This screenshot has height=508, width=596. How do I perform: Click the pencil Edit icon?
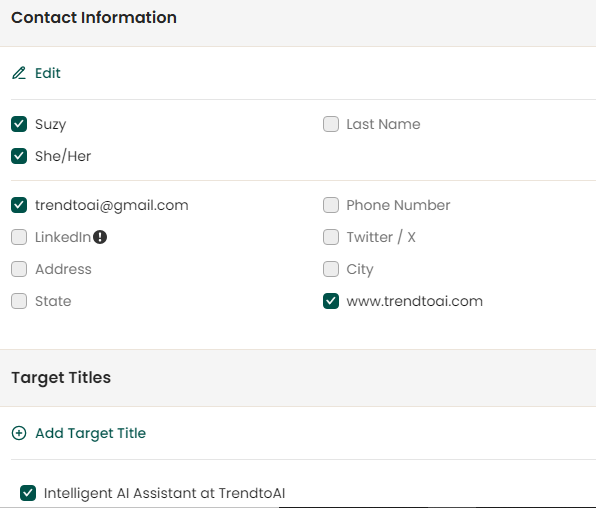pyautogui.click(x=19, y=73)
